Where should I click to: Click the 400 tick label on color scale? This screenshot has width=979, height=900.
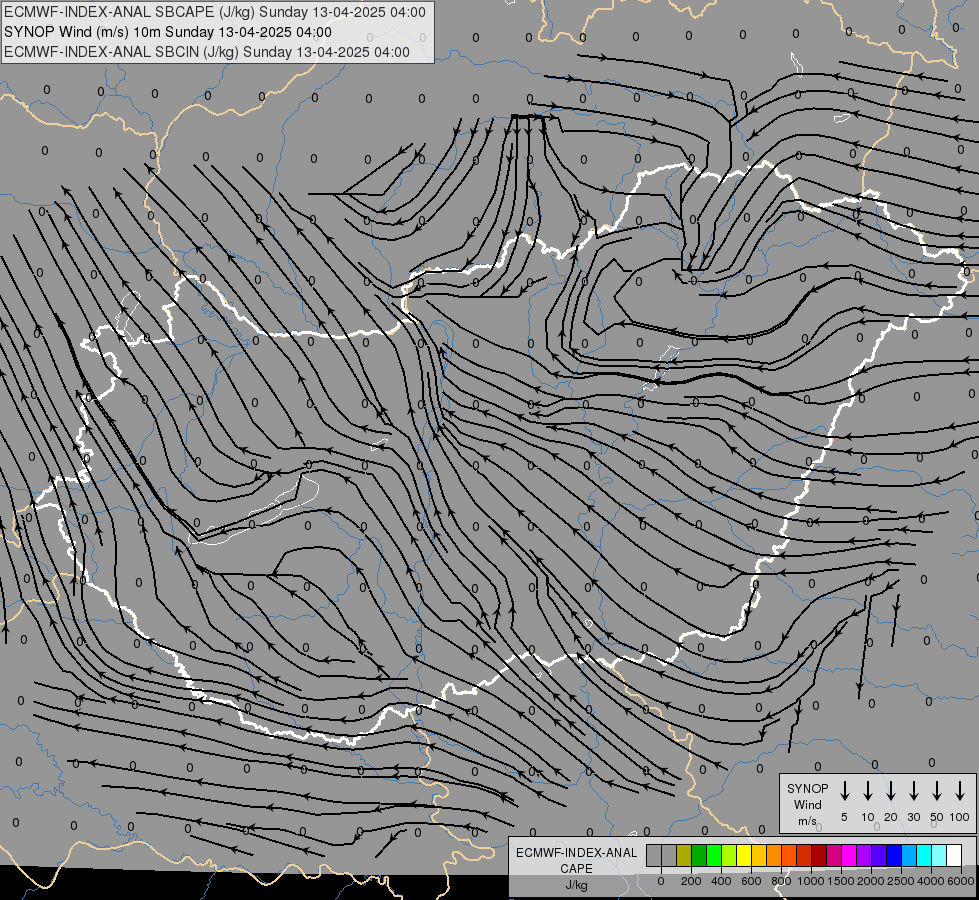coord(721,881)
